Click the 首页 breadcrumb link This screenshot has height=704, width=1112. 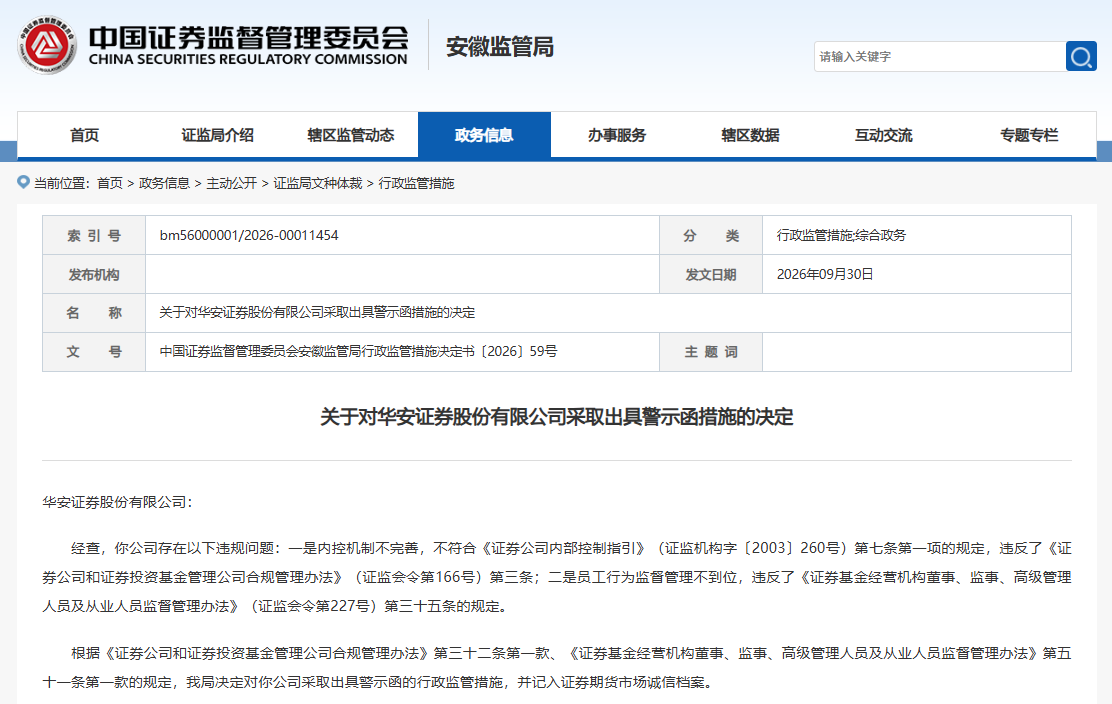coord(110,184)
